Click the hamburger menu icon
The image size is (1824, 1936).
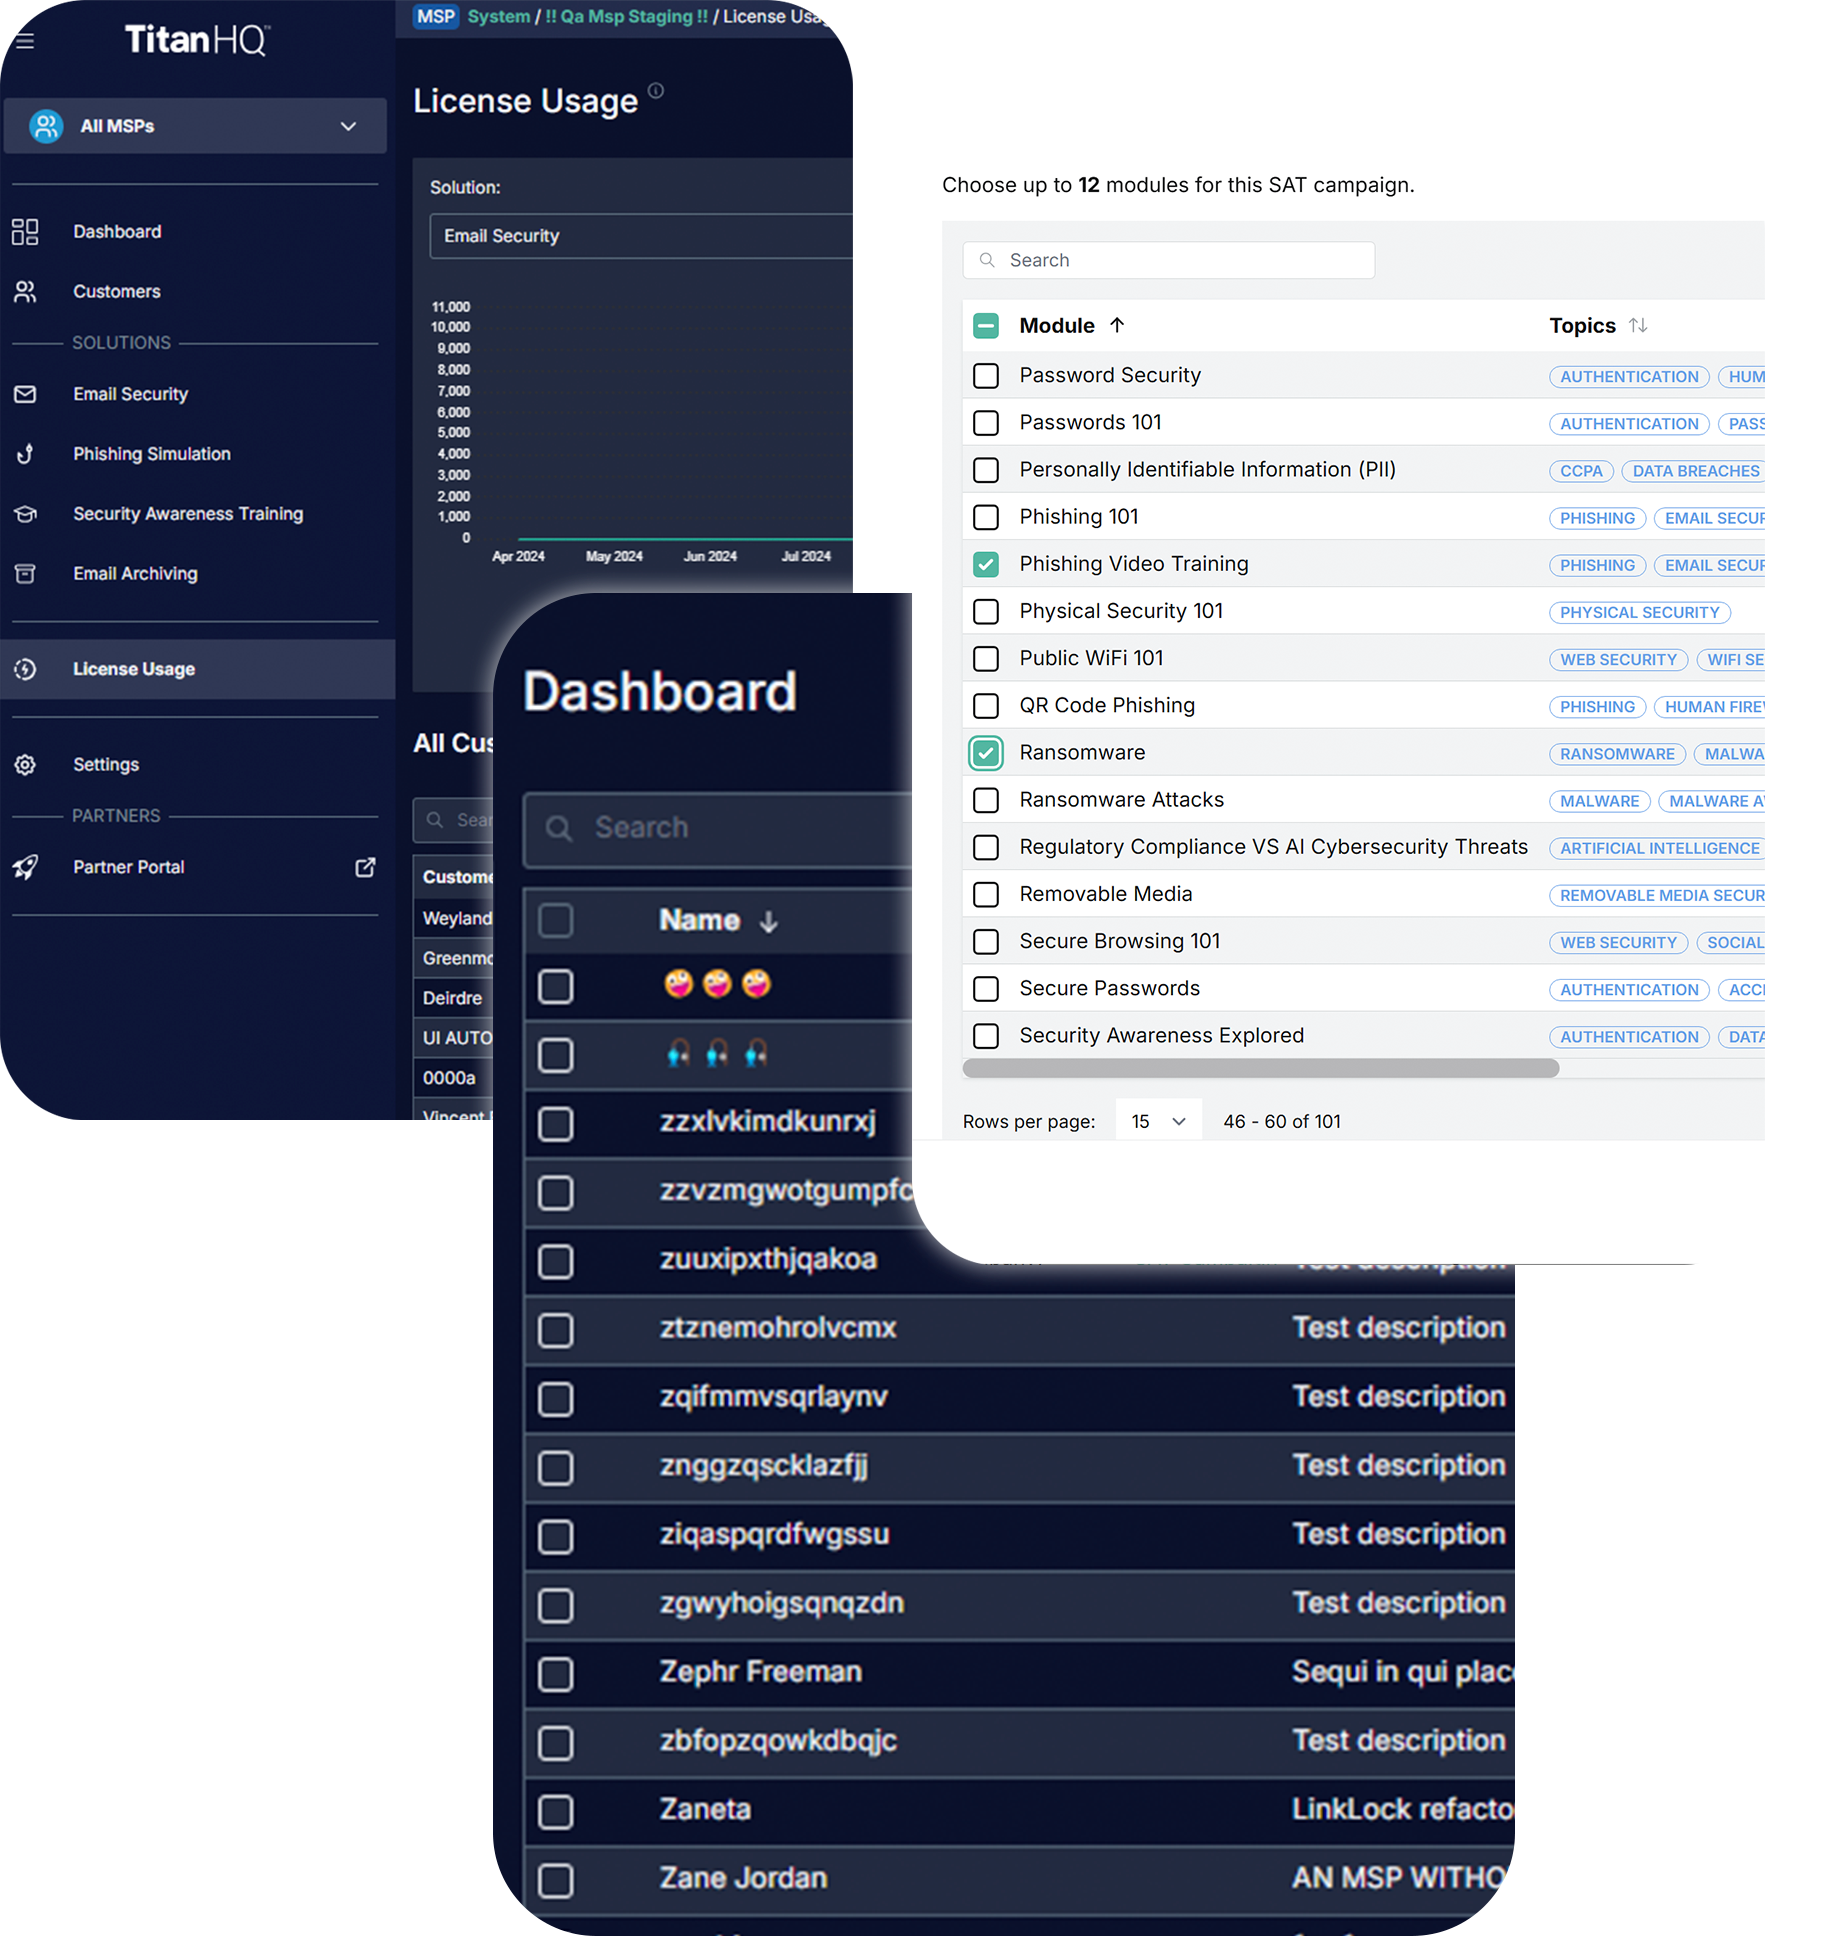[x=25, y=41]
